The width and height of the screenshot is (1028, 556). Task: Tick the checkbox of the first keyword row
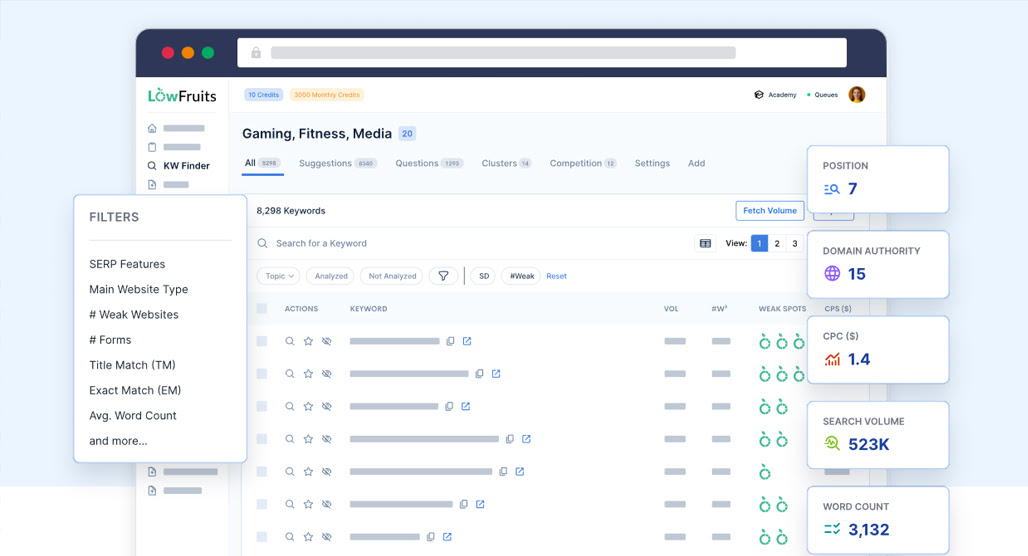(262, 341)
